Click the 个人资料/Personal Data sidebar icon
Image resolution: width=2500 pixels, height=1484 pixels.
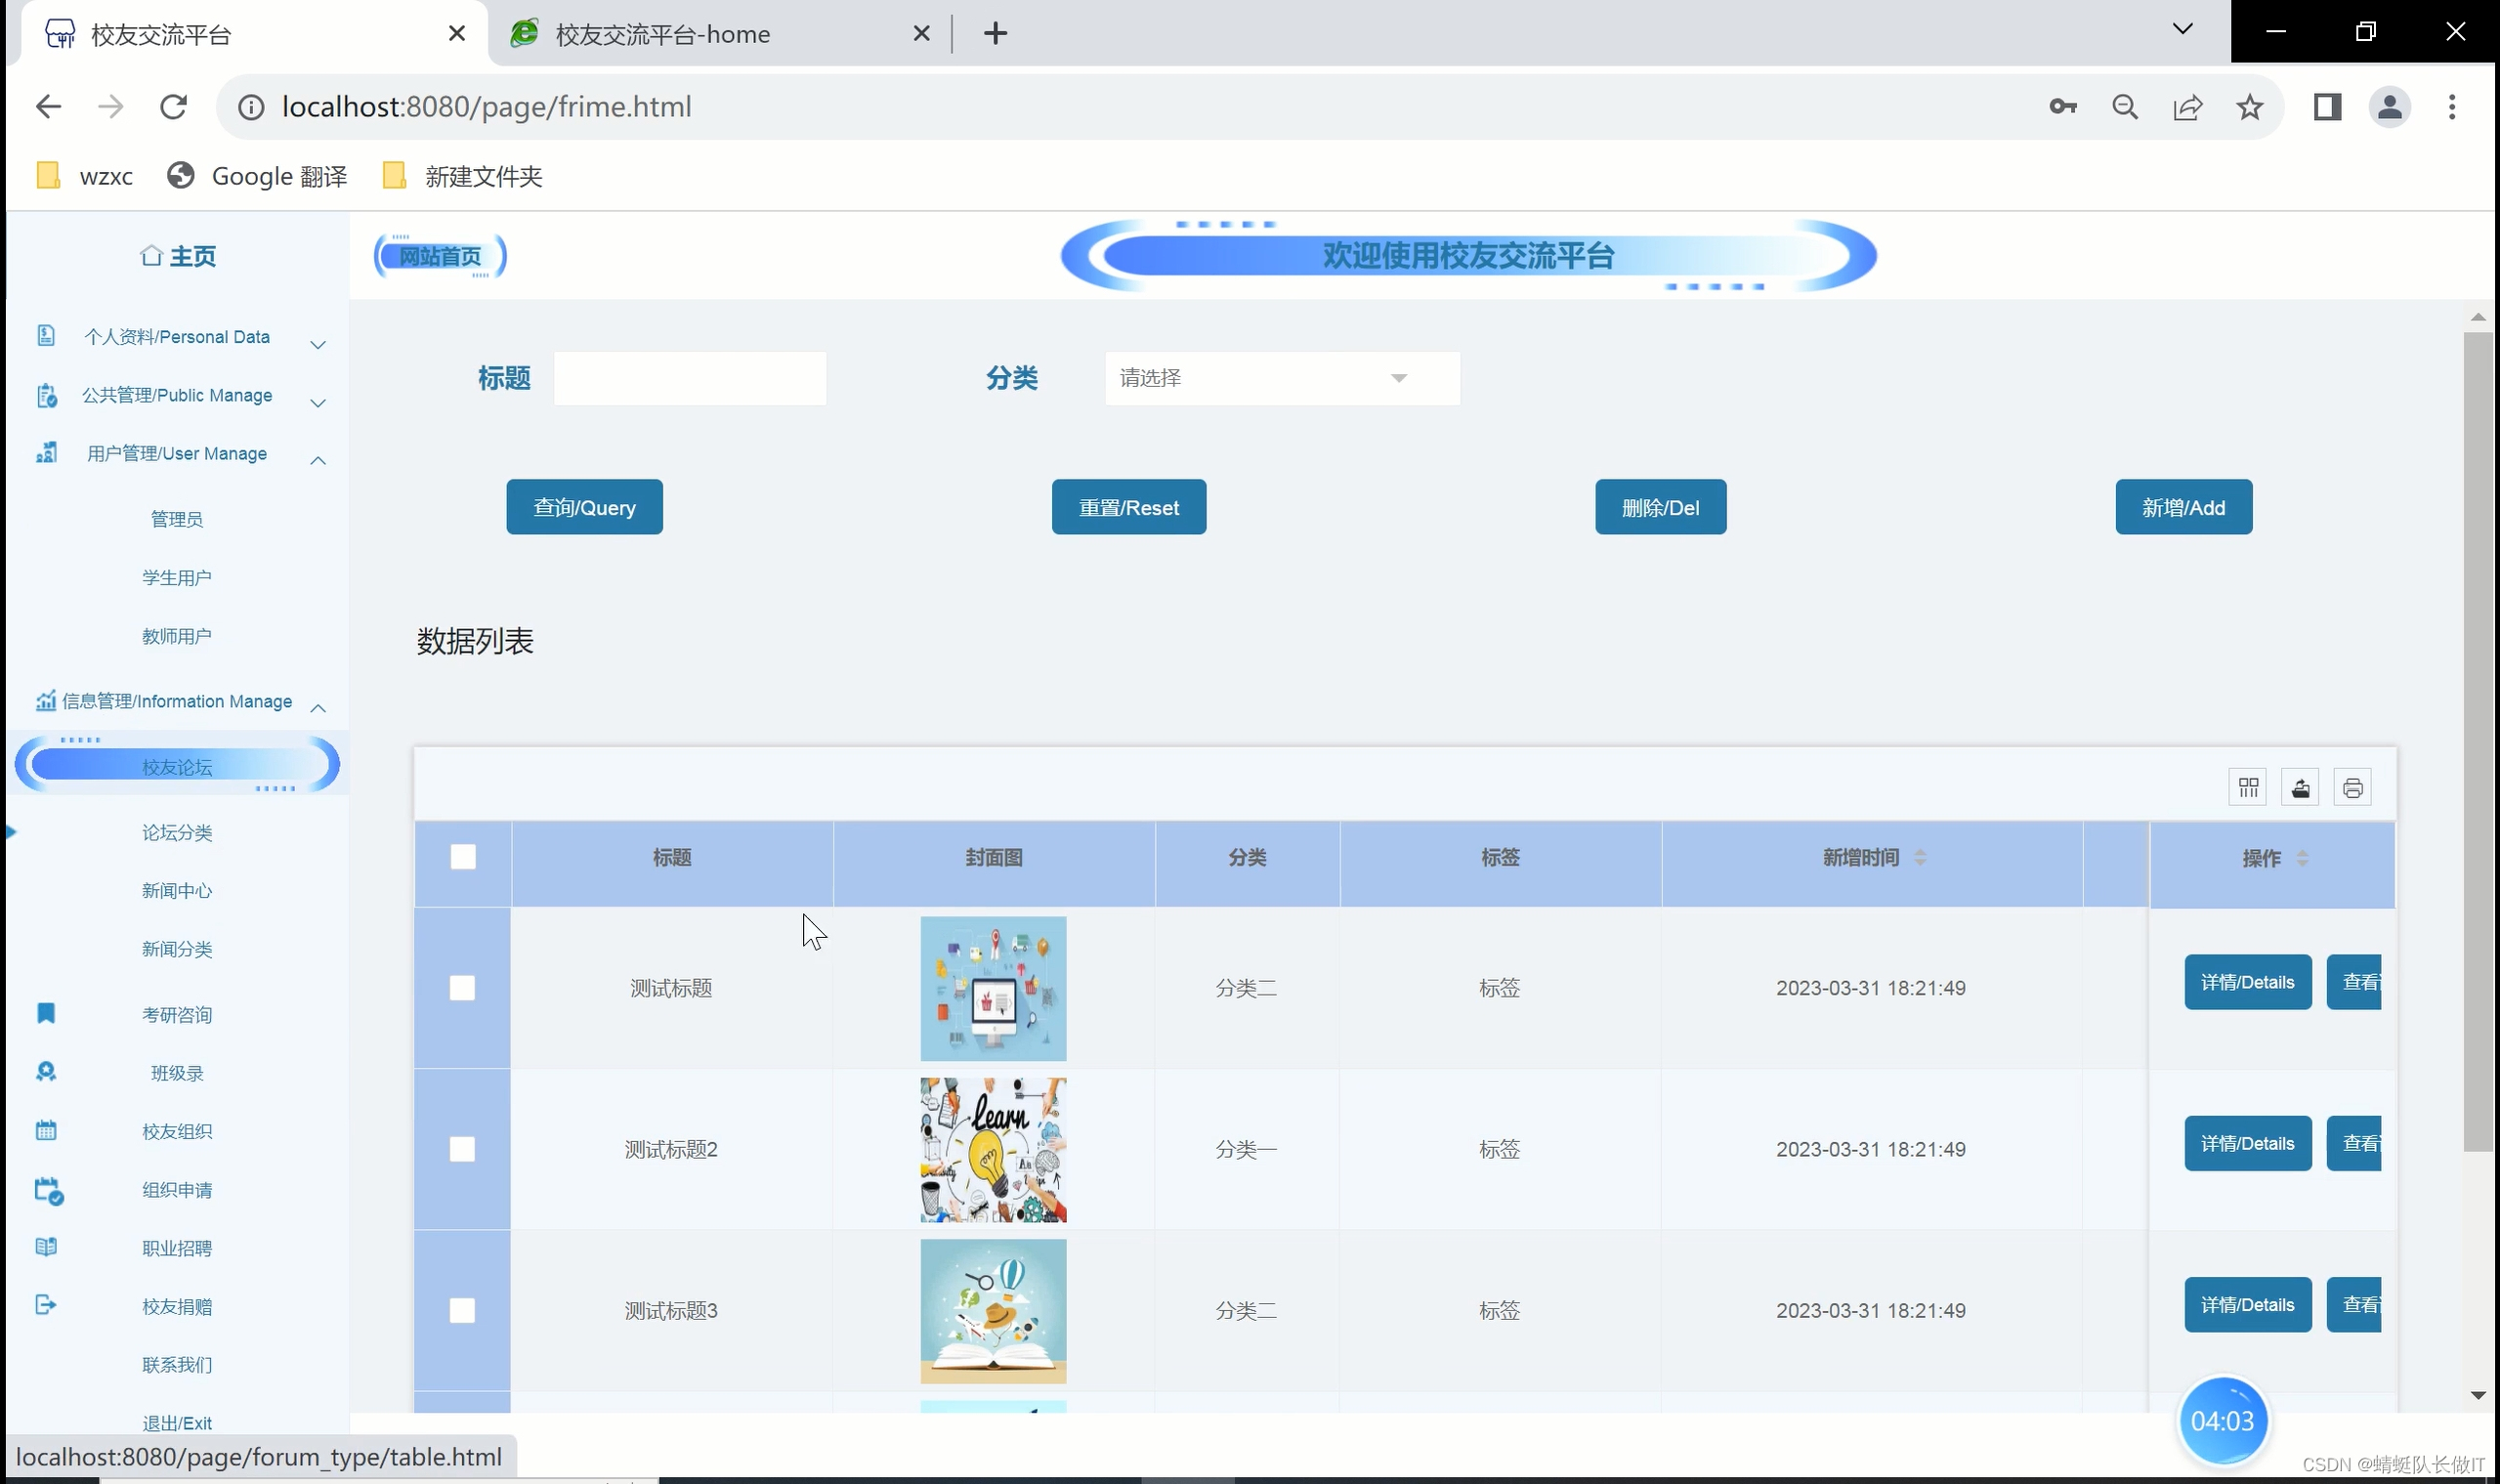(x=46, y=336)
